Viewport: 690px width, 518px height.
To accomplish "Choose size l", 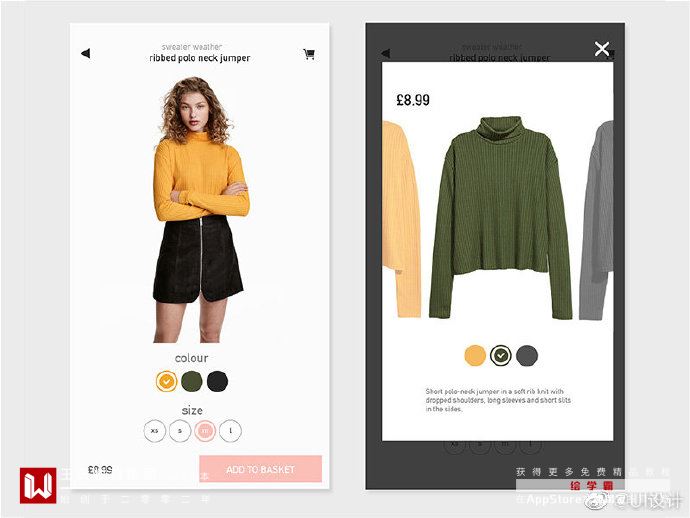I will coord(231,430).
